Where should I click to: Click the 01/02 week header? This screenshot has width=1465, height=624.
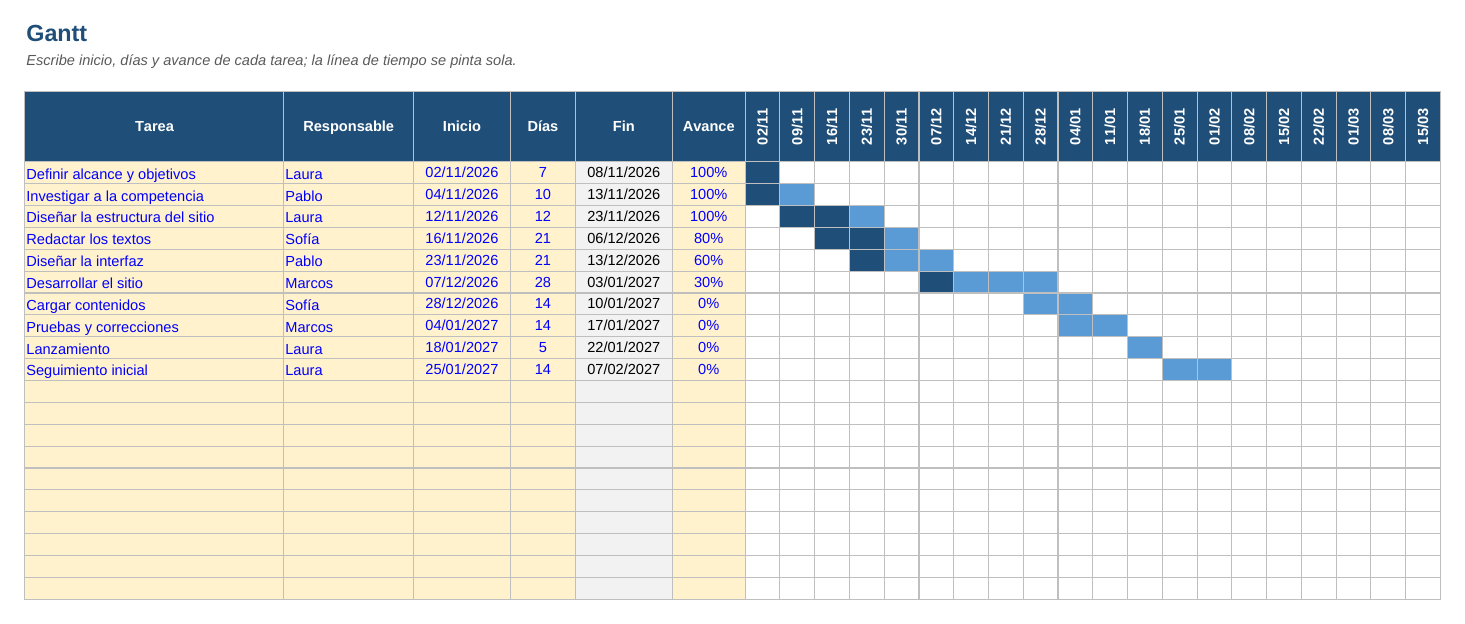[1214, 126]
